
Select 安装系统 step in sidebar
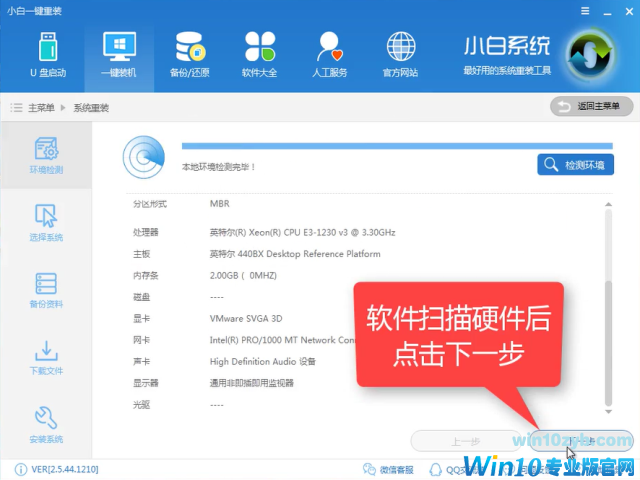(46, 425)
